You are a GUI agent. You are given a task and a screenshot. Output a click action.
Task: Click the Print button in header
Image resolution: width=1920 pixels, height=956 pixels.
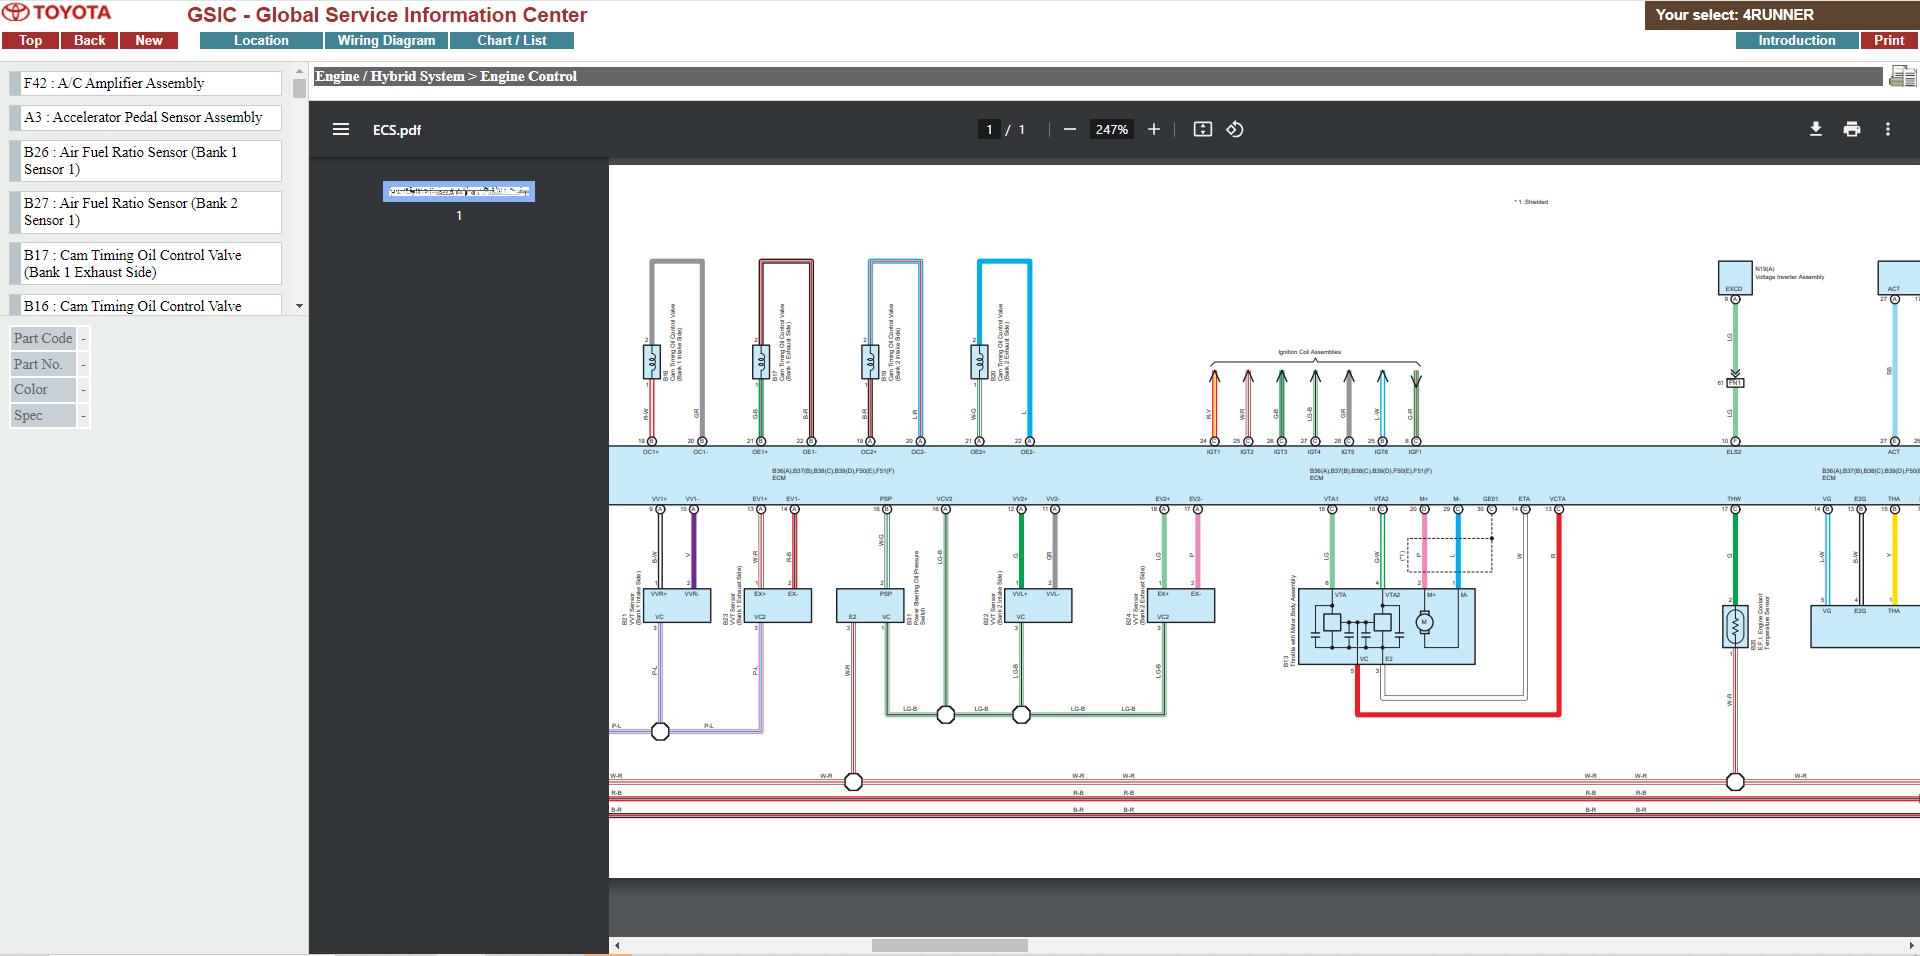(1889, 40)
